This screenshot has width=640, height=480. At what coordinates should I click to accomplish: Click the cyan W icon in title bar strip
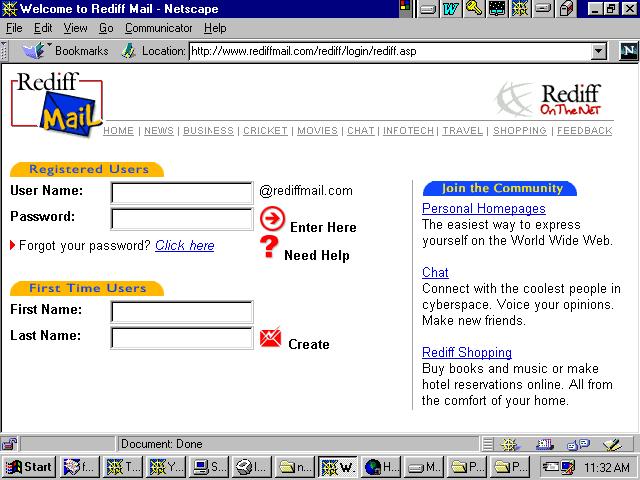pyautogui.click(x=451, y=9)
